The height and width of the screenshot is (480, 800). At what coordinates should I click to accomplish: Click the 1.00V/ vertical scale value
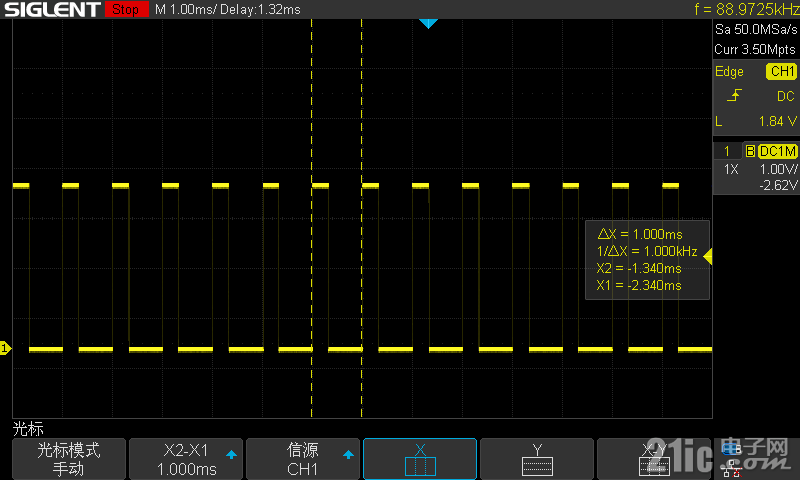(778, 169)
